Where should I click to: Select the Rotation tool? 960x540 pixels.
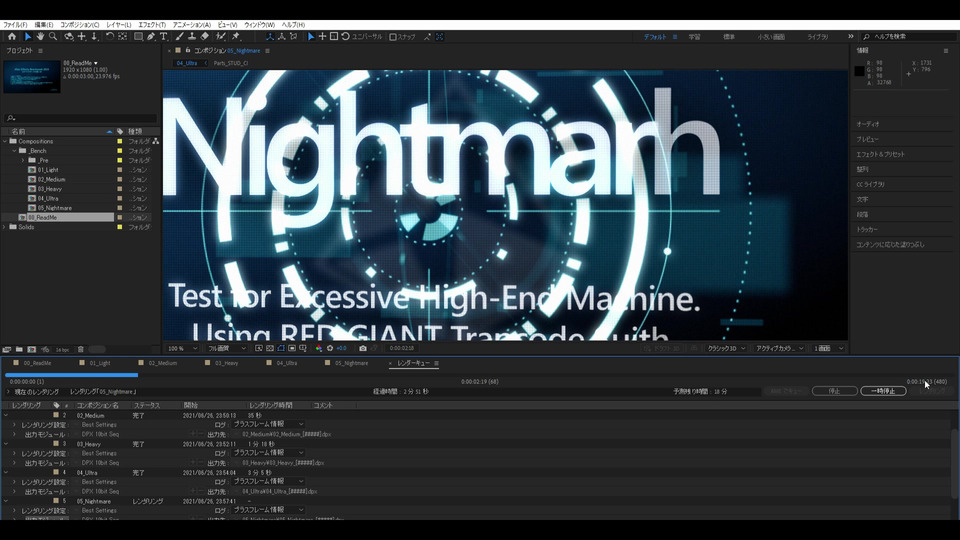[x=110, y=37]
